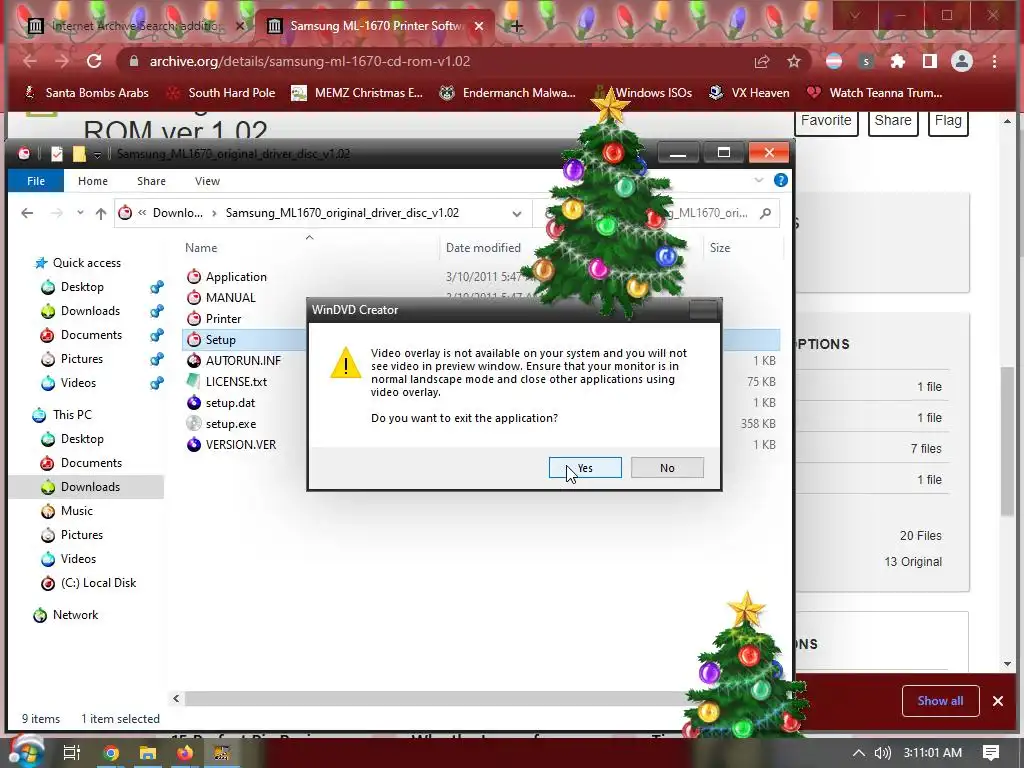The width and height of the screenshot is (1024, 768).
Task: Open Chrome from the taskbar
Action: (x=110, y=753)
